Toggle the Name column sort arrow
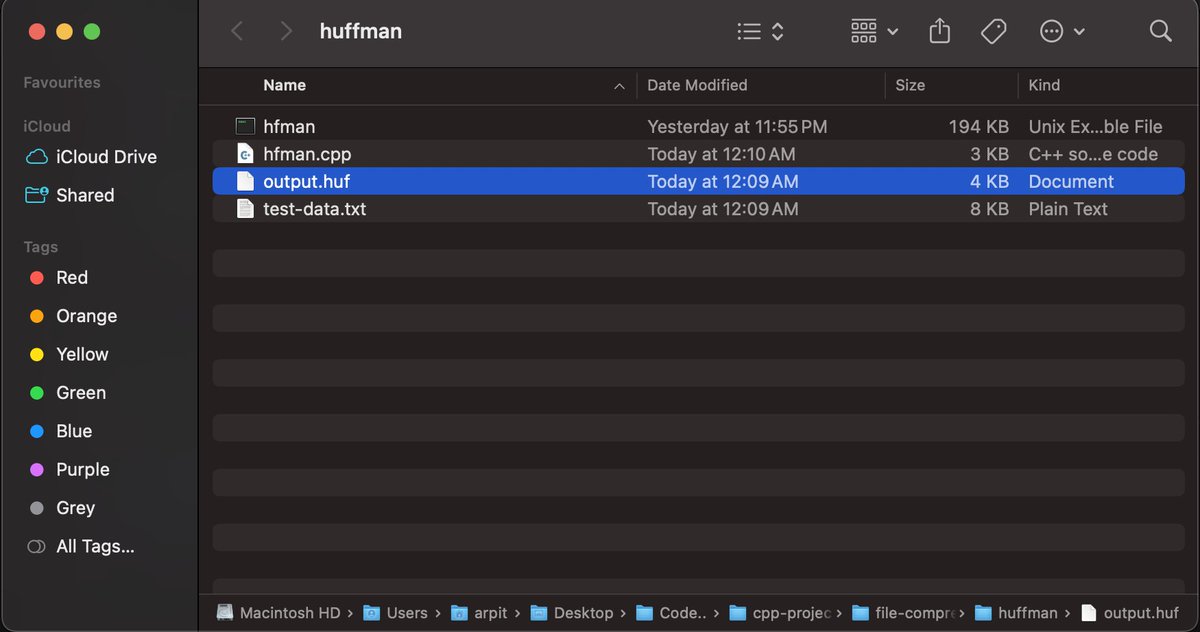1200x632 pixels. pos(619,86)
